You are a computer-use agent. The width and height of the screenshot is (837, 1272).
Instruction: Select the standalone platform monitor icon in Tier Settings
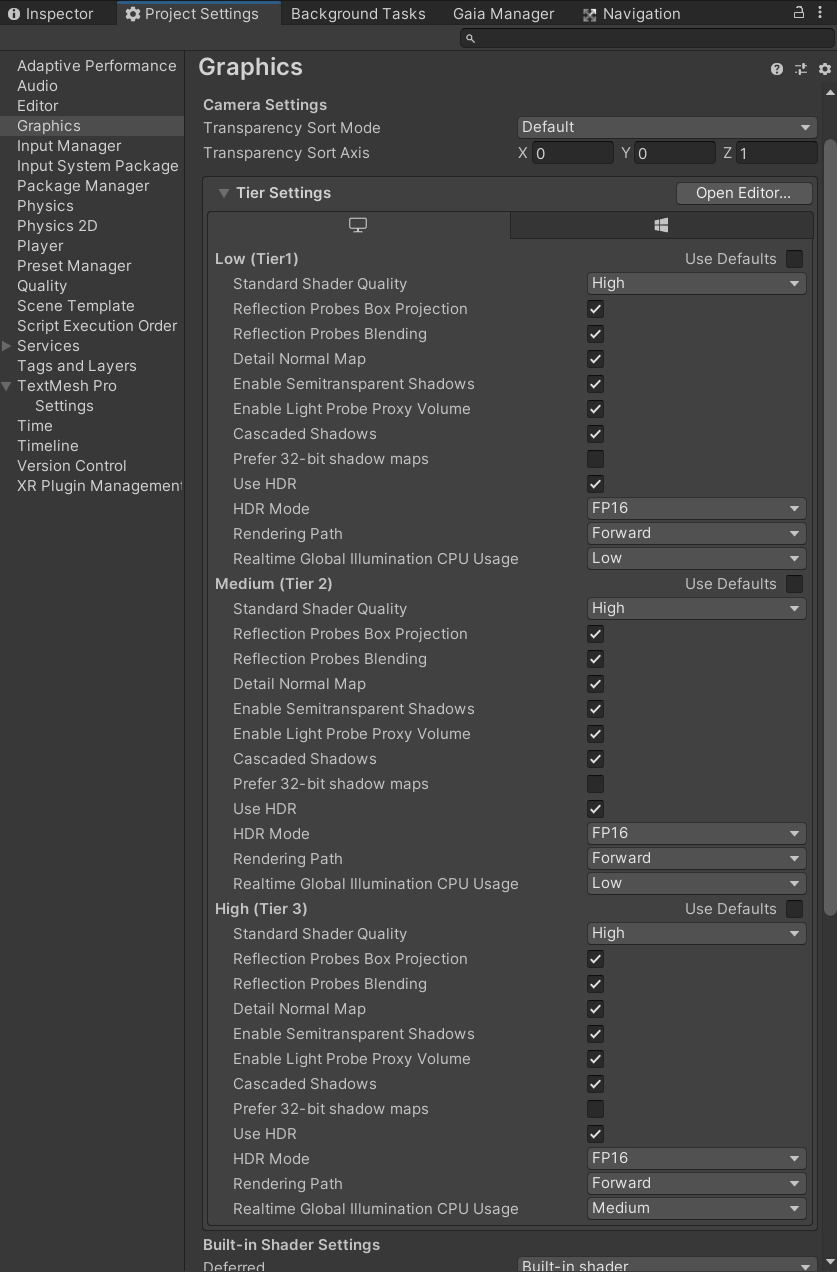(x=357, y=224)
